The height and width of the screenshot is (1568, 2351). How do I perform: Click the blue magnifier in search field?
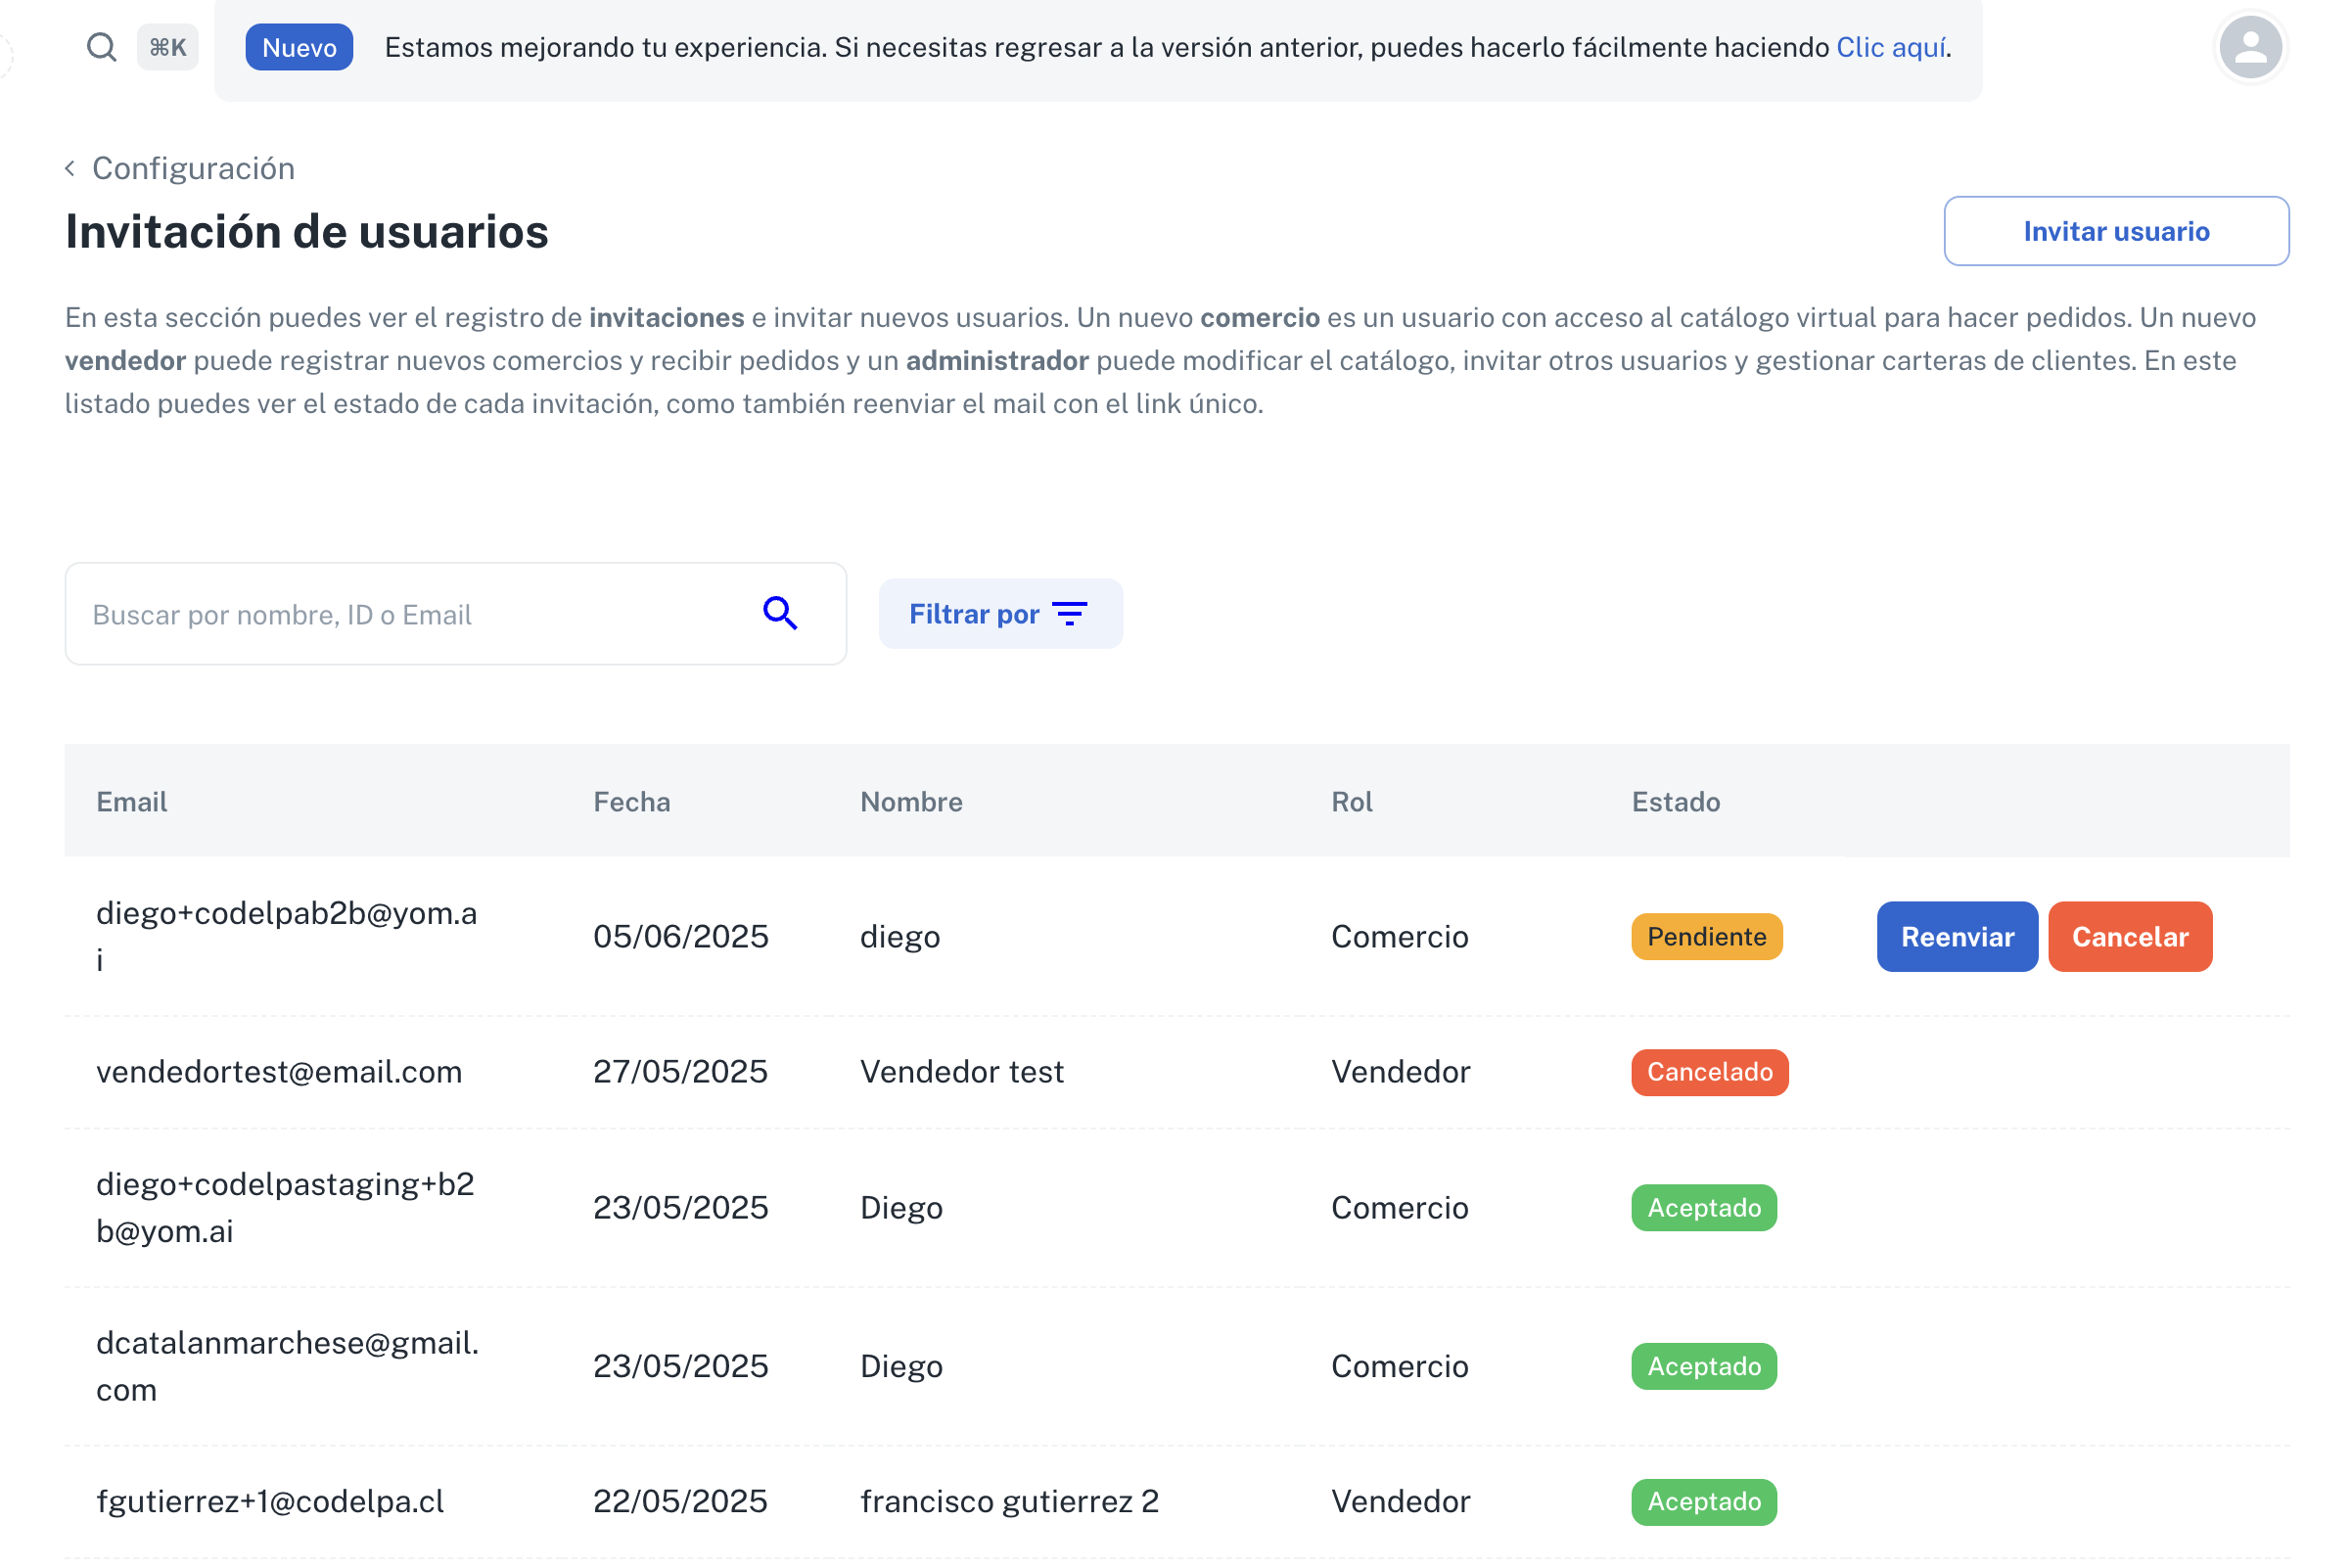point(780,613)
